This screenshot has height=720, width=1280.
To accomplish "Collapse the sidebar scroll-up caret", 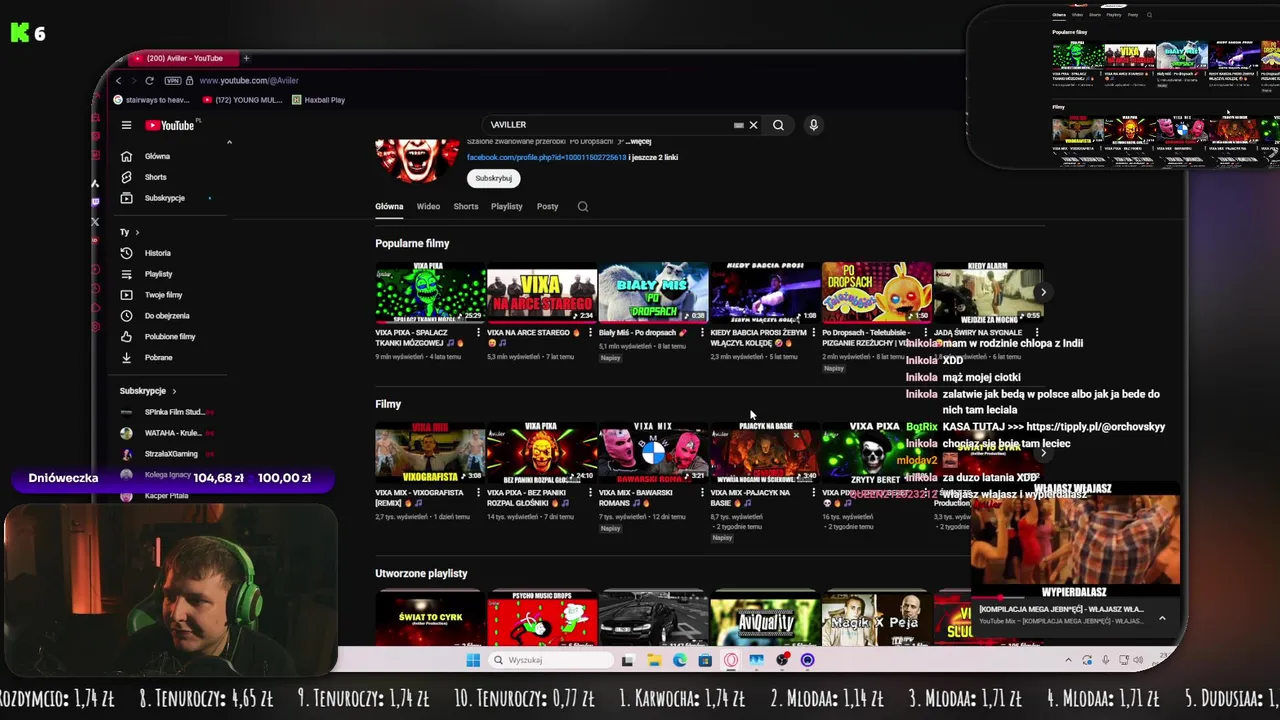I will 229,143.
